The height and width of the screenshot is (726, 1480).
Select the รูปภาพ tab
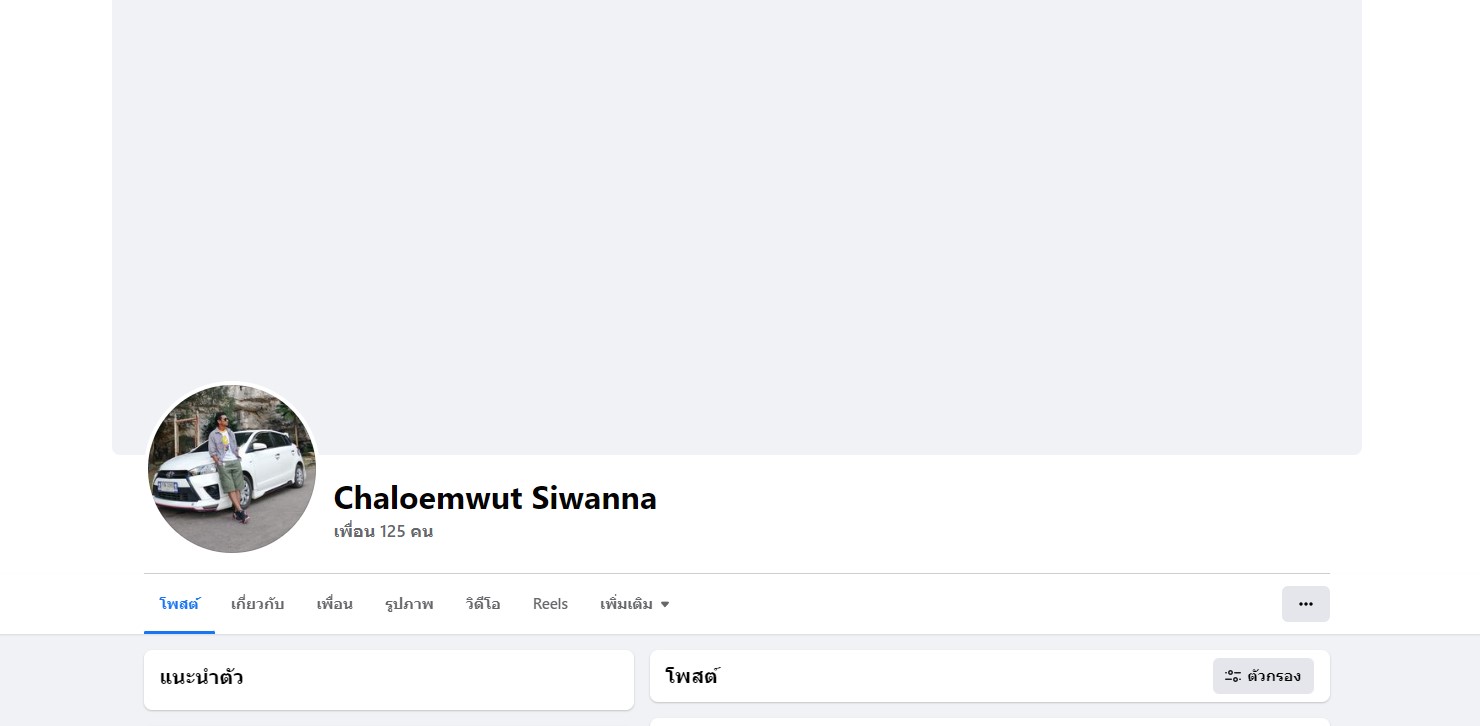(408, 604)
